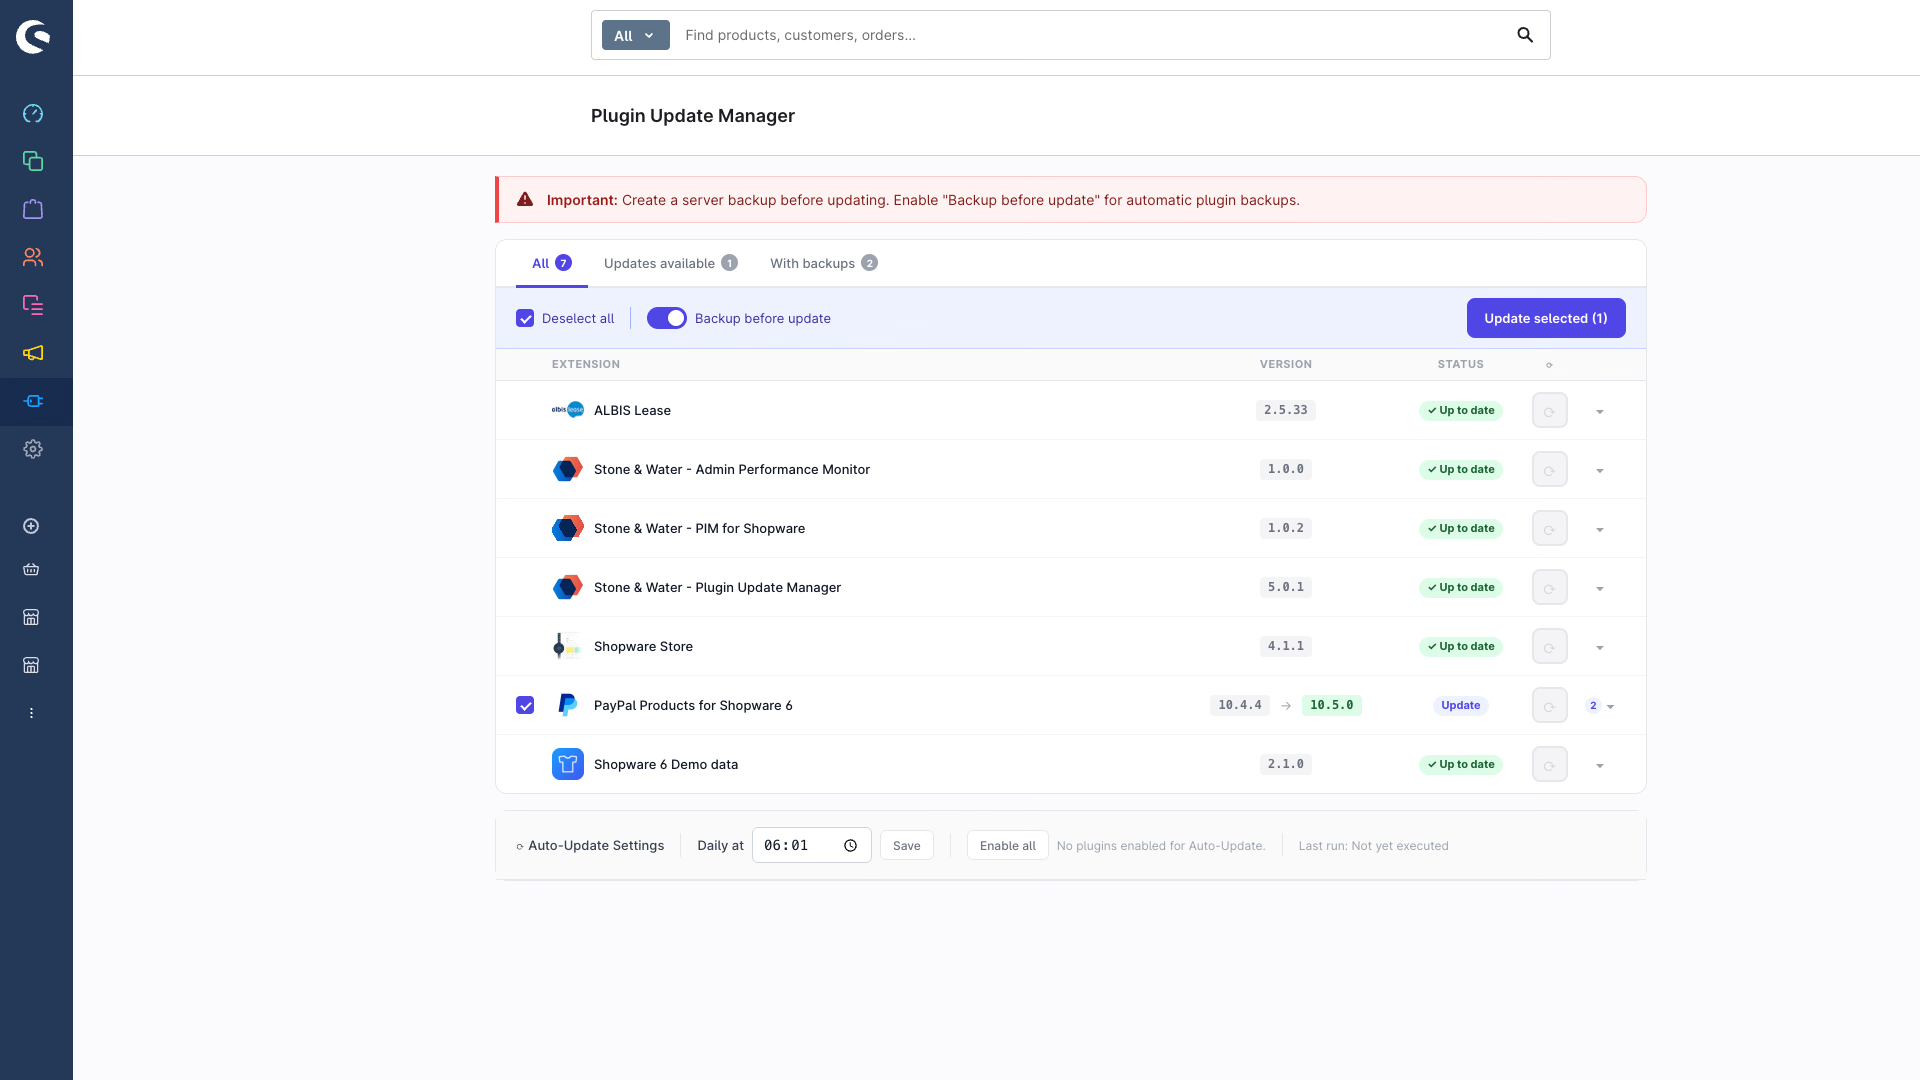The width and height of the screenshot is (1920, 1080).
Task: Open the Content sidebar icon
Action: [33, 305]
